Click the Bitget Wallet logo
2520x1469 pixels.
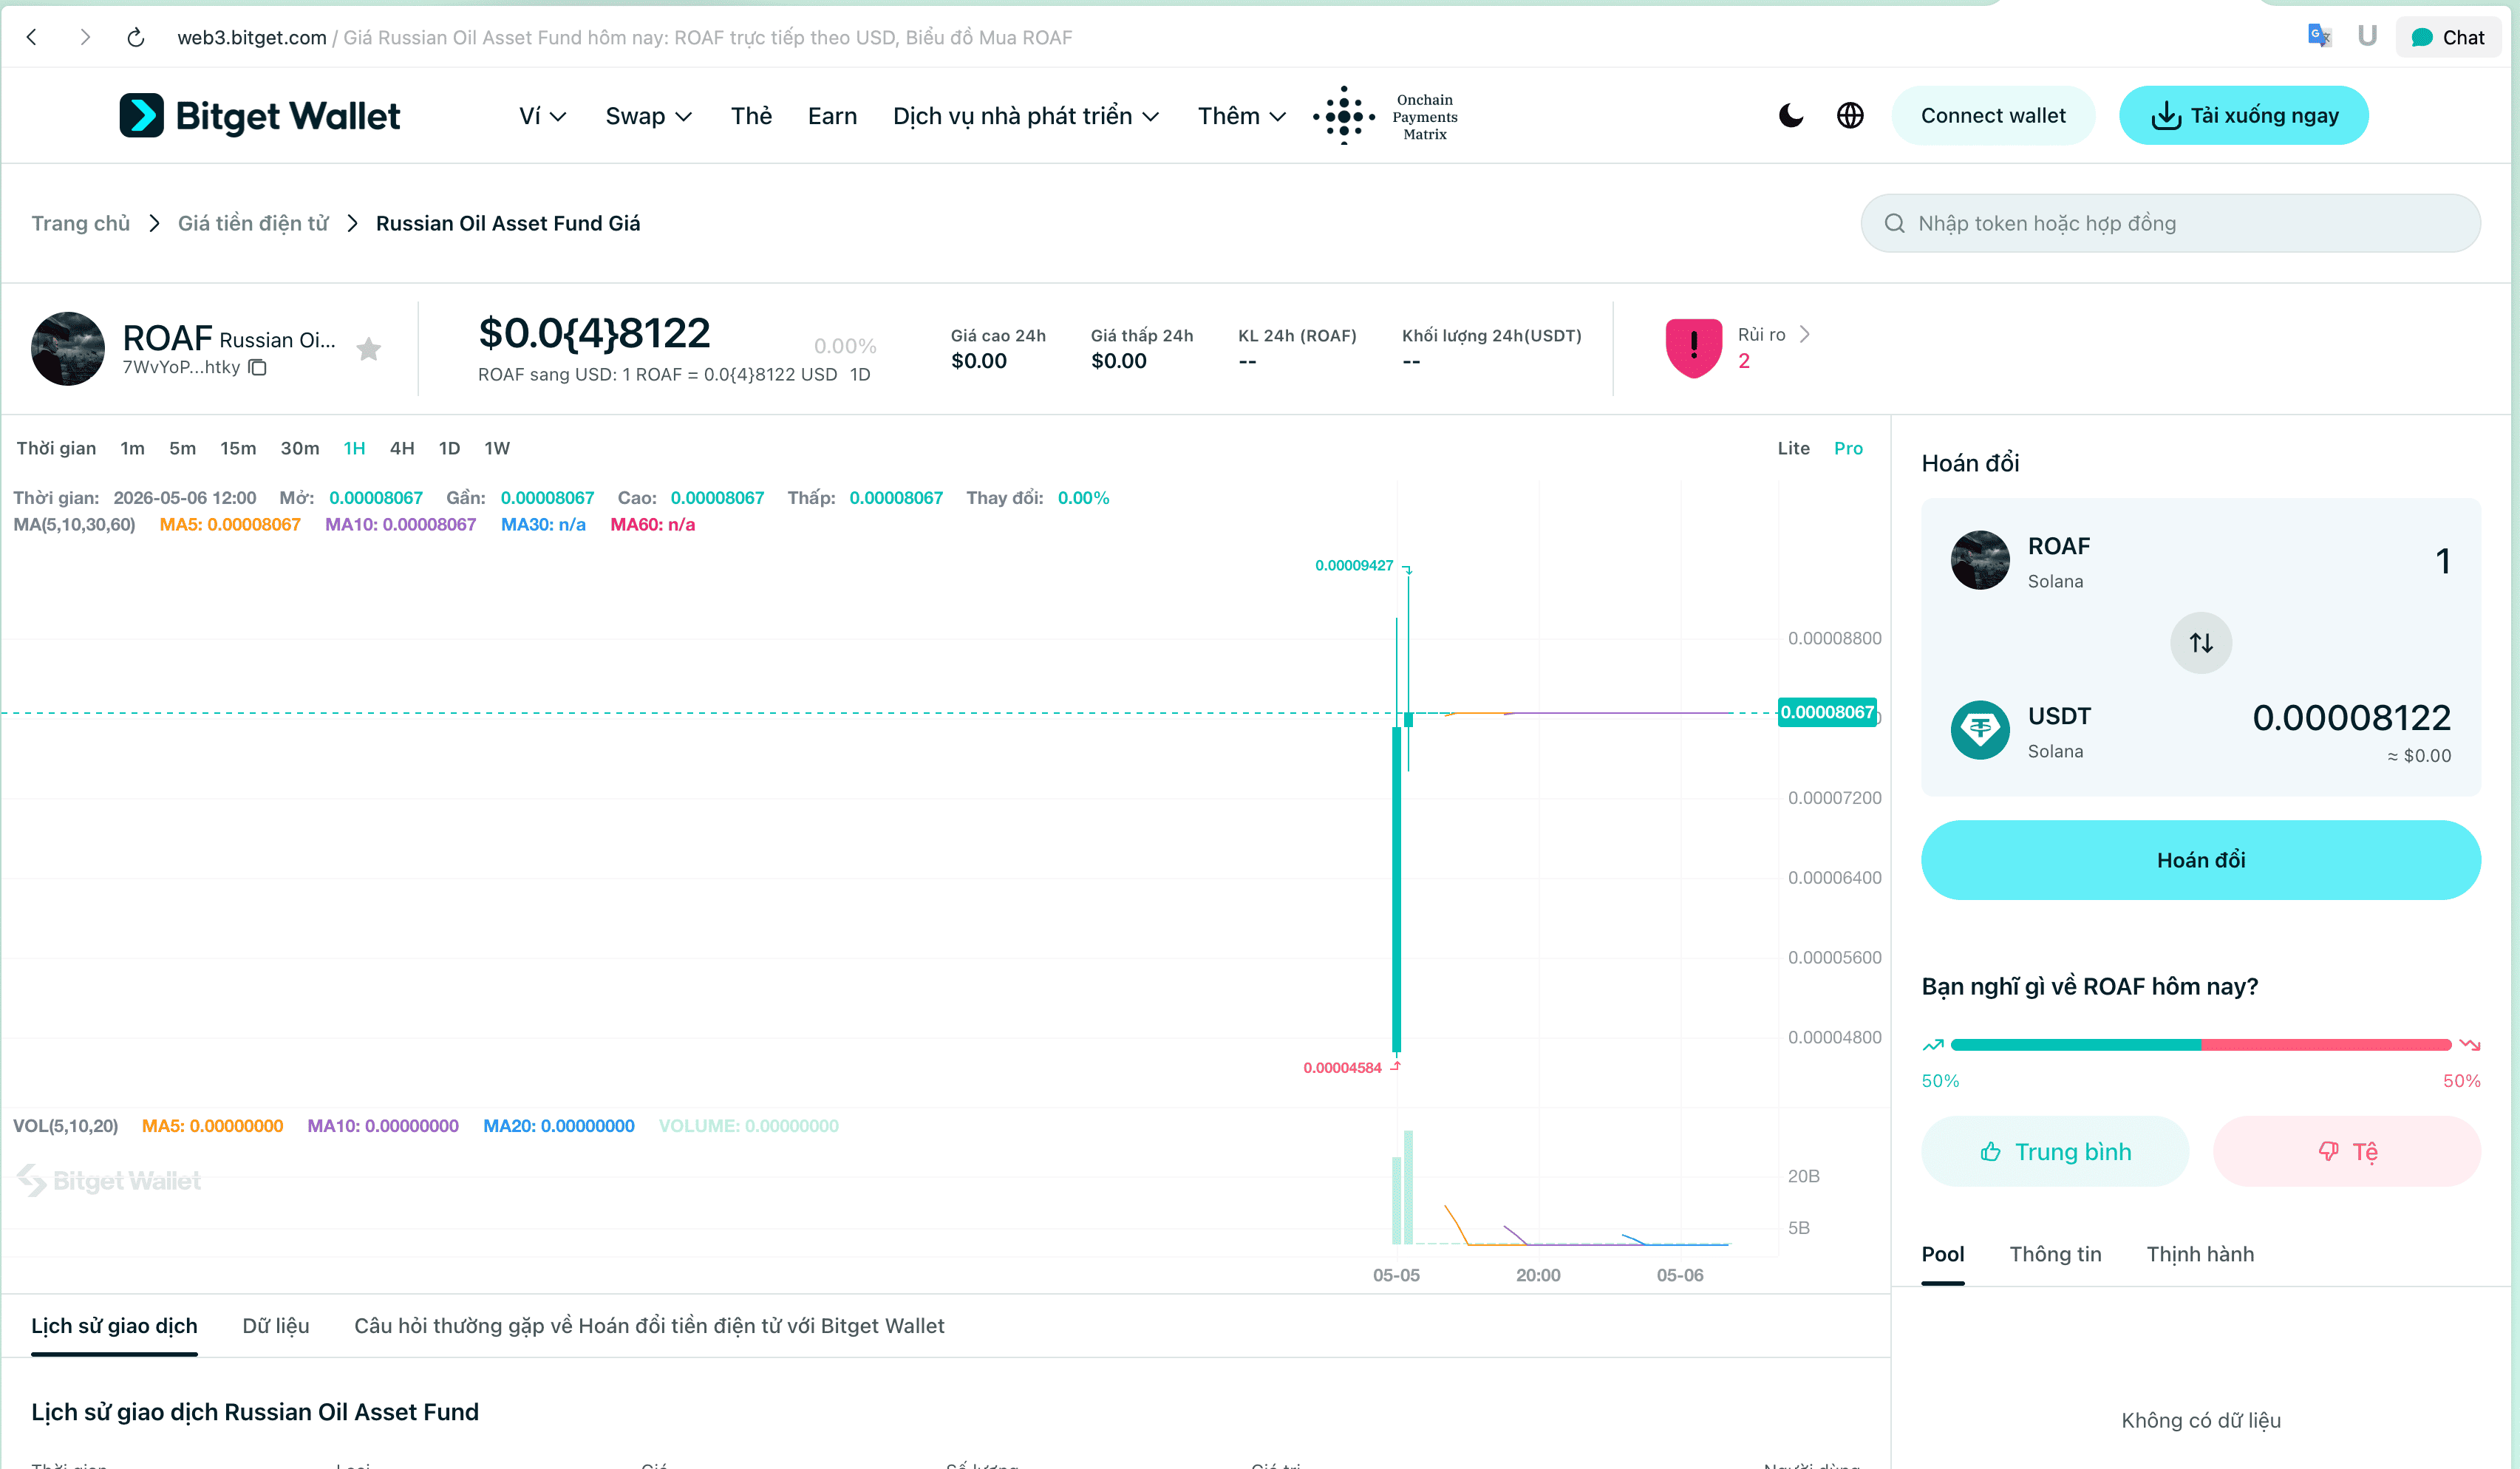click(260, 116)
